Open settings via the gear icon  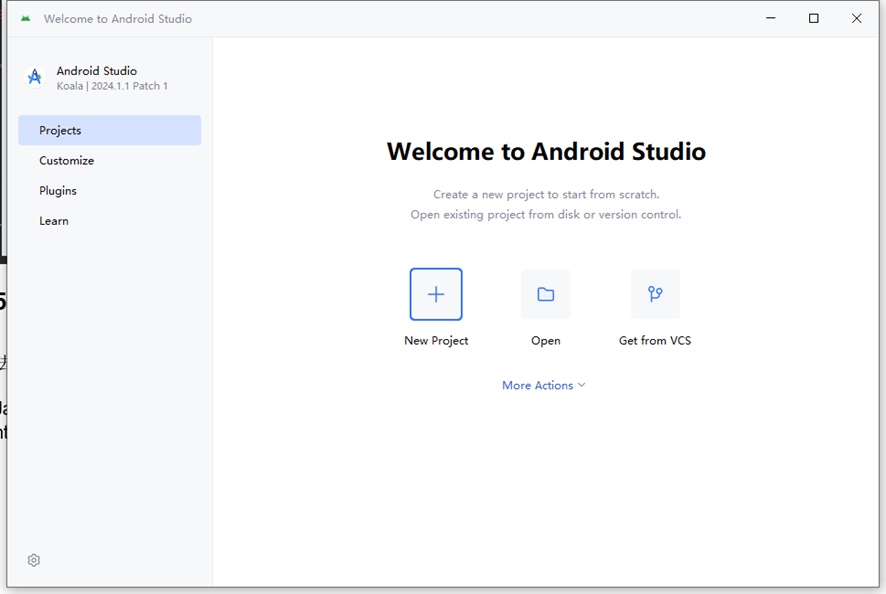pos(34,560)
